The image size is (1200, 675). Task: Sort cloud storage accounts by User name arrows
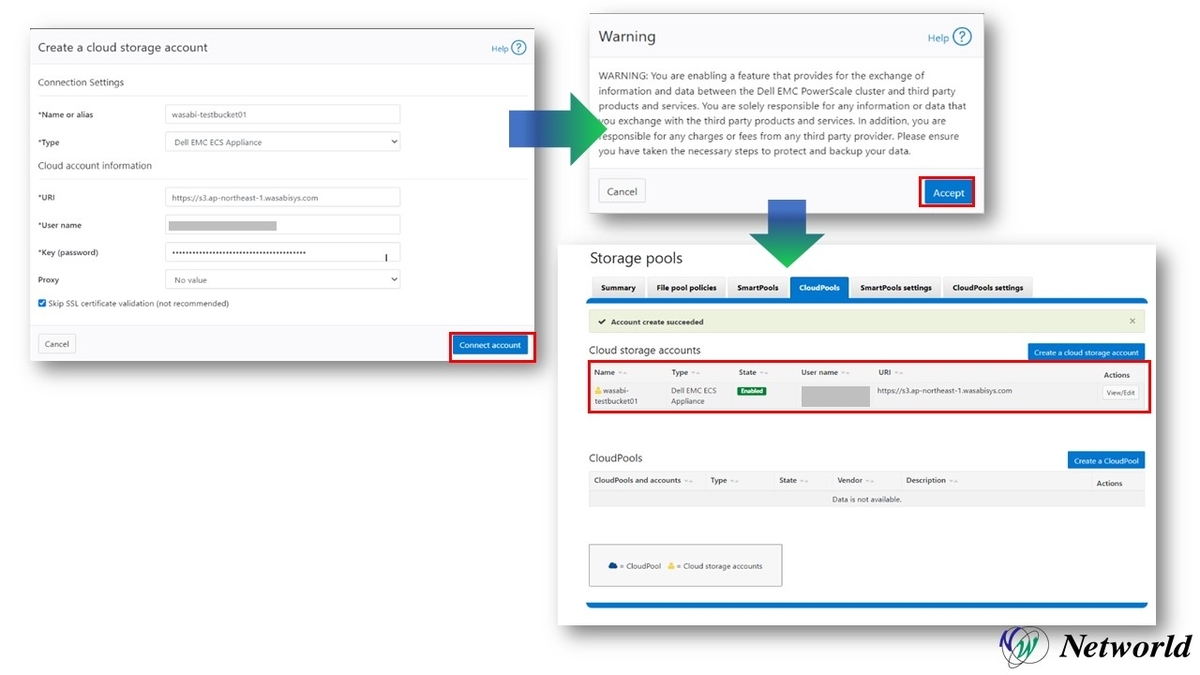tap(846, 373)
